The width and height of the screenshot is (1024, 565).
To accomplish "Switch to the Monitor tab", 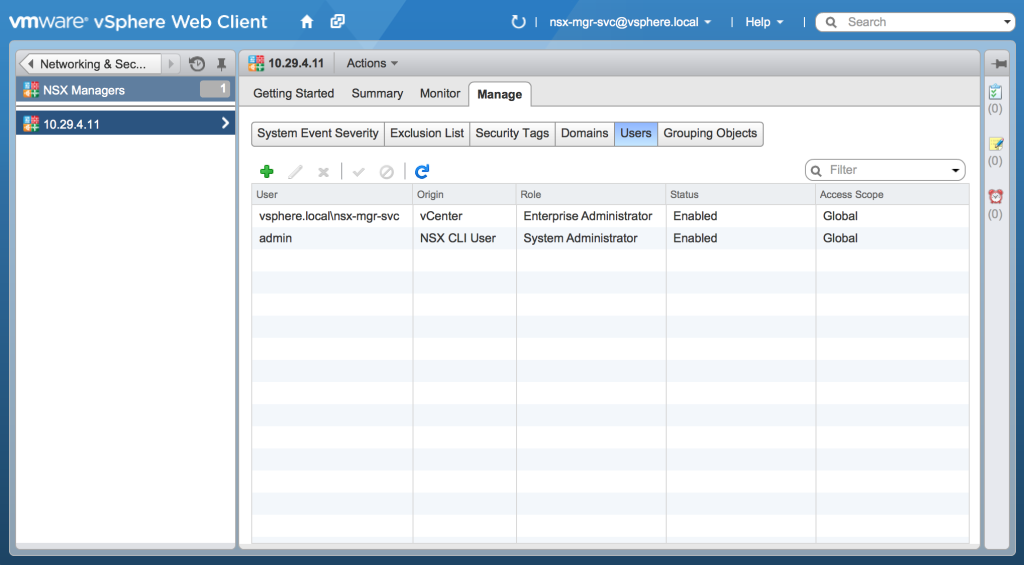I will (x=440, y=93).
